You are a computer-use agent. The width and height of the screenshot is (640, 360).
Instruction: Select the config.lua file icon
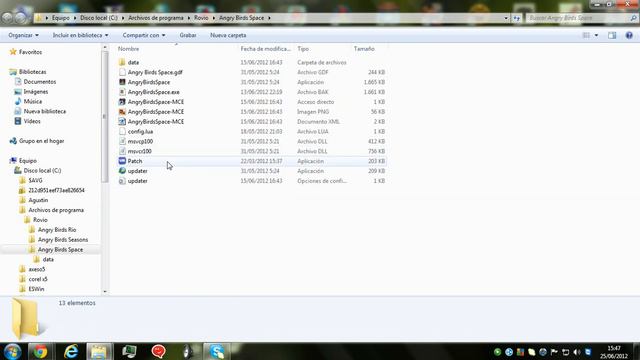(122, 131)
